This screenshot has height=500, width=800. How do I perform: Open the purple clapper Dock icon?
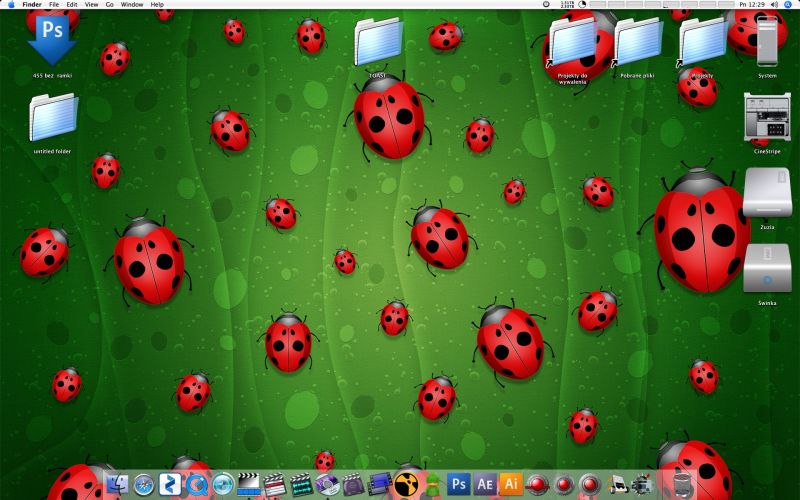[x=353, y=484]
